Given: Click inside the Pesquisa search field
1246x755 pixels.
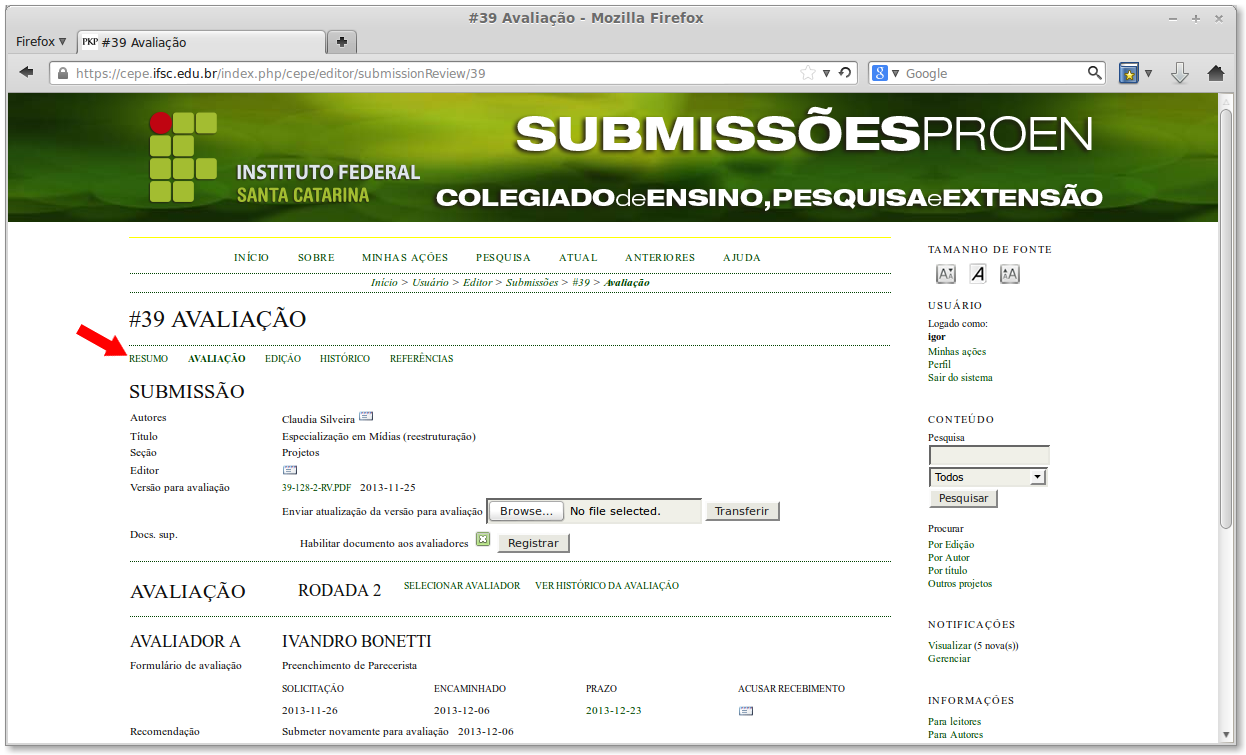Looking at the screenshot, I should (988, 455).
